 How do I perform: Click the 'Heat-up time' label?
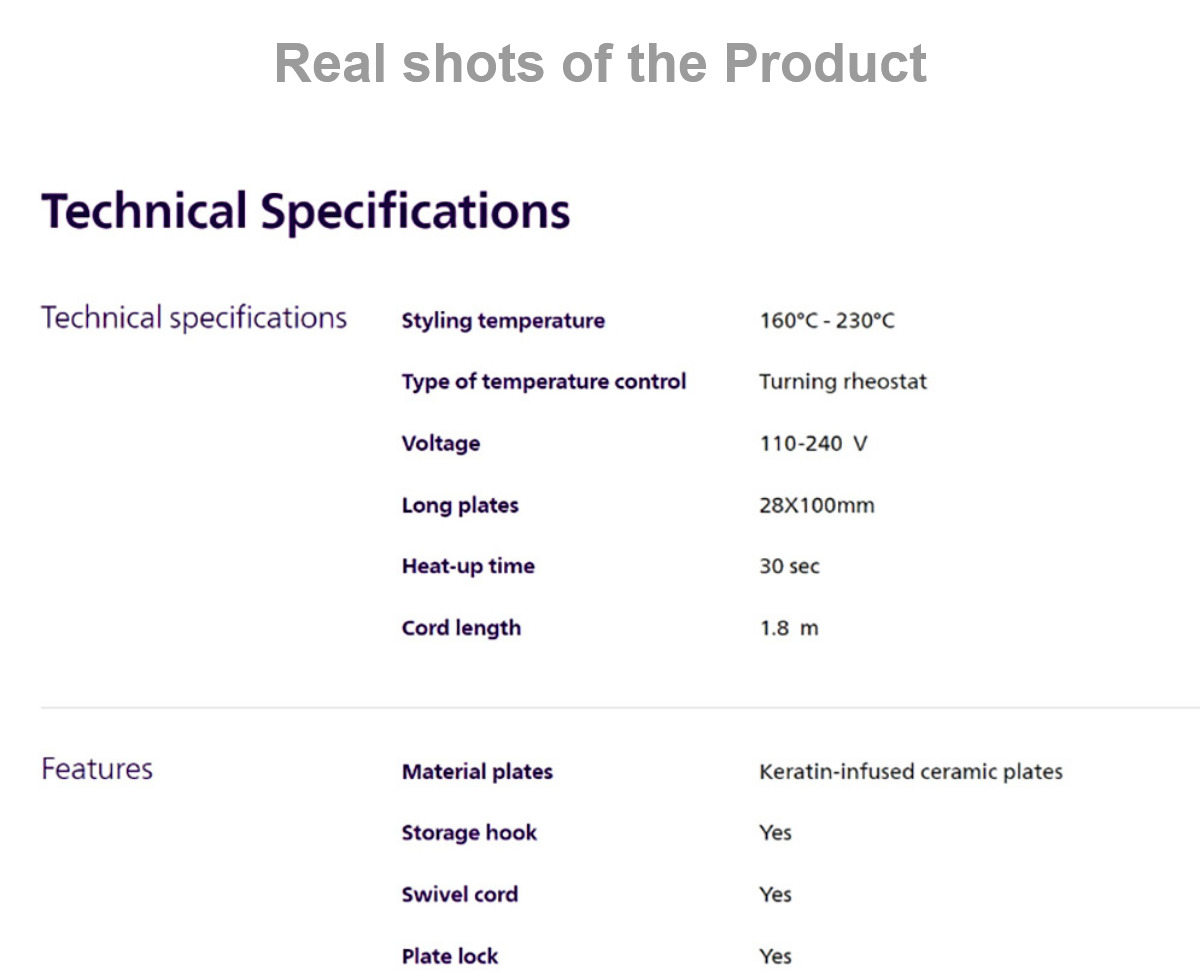pos(468,566)
